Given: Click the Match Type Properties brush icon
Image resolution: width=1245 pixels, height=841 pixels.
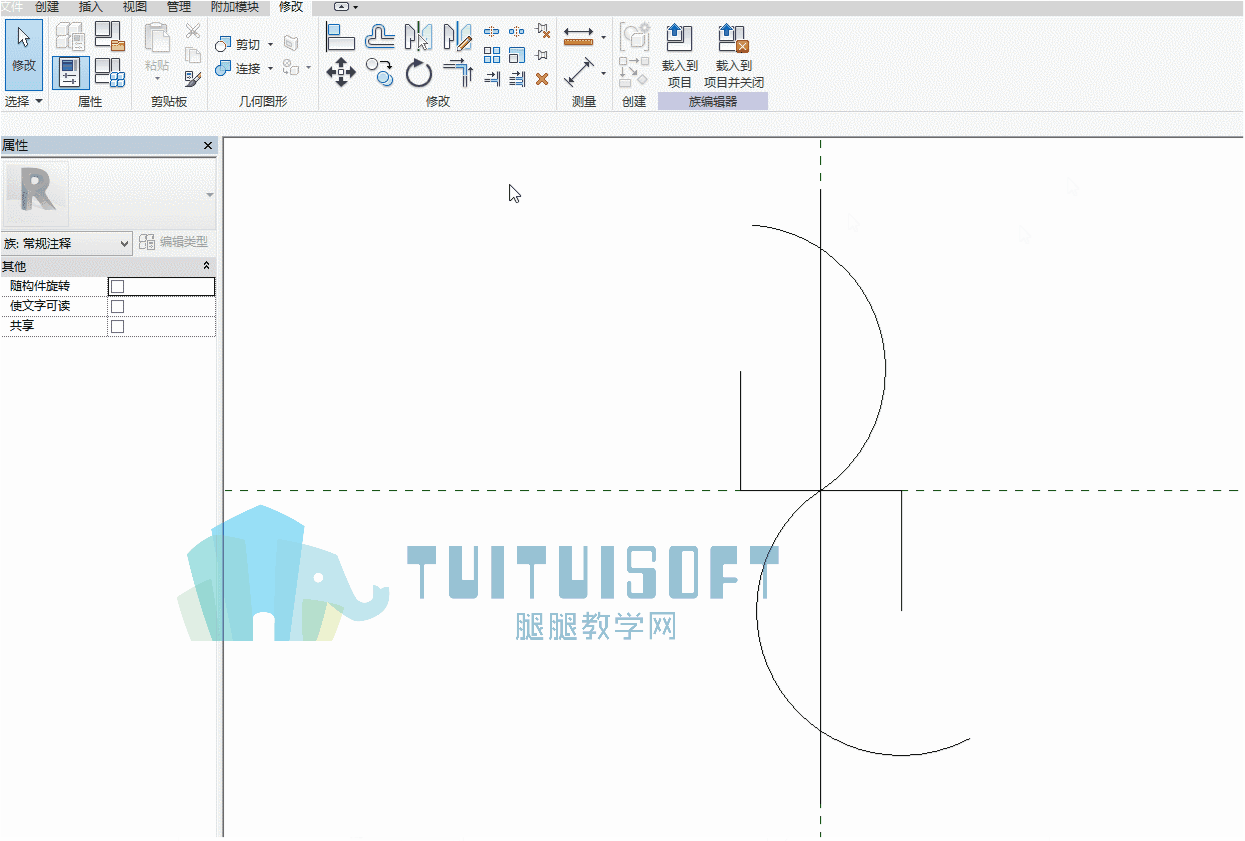Looking at the screenshot, I should 193,78.
